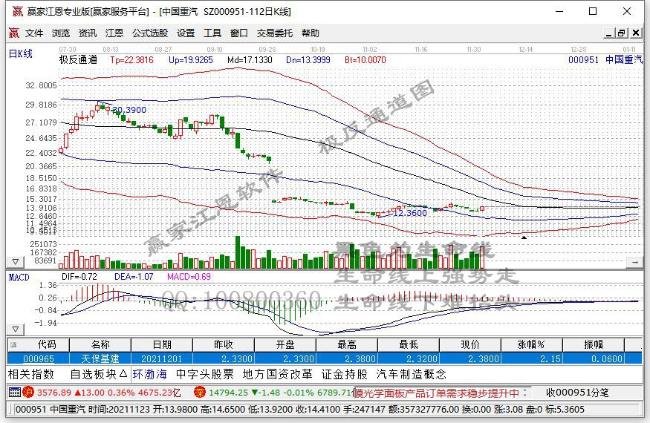Image resolution: width=650 pixels, height=423 pixels.
Task: Select the 000965 code cell
Action: tap(39, 359)
